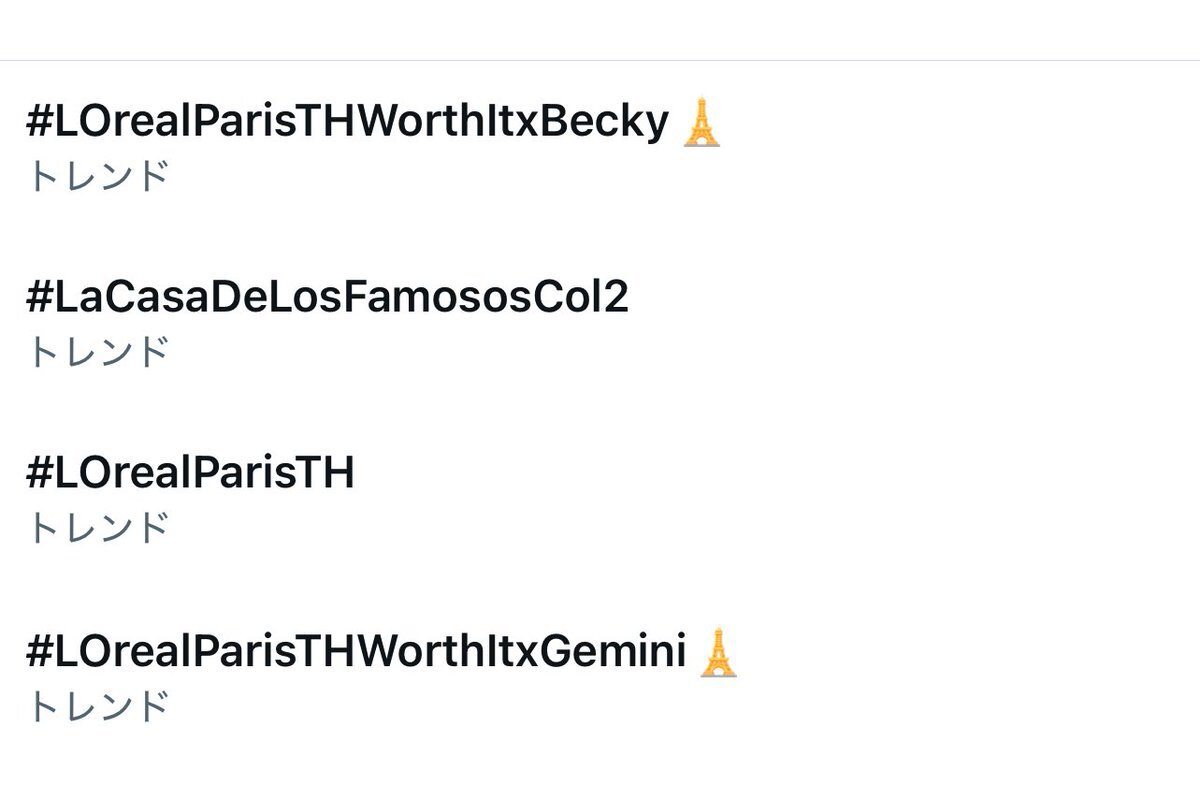The height and width of the screenshot is (785, 1200).
Task: Tap the トレンド label under #LaCasaDeLosFamososCol2
Action: pos(98,352)
